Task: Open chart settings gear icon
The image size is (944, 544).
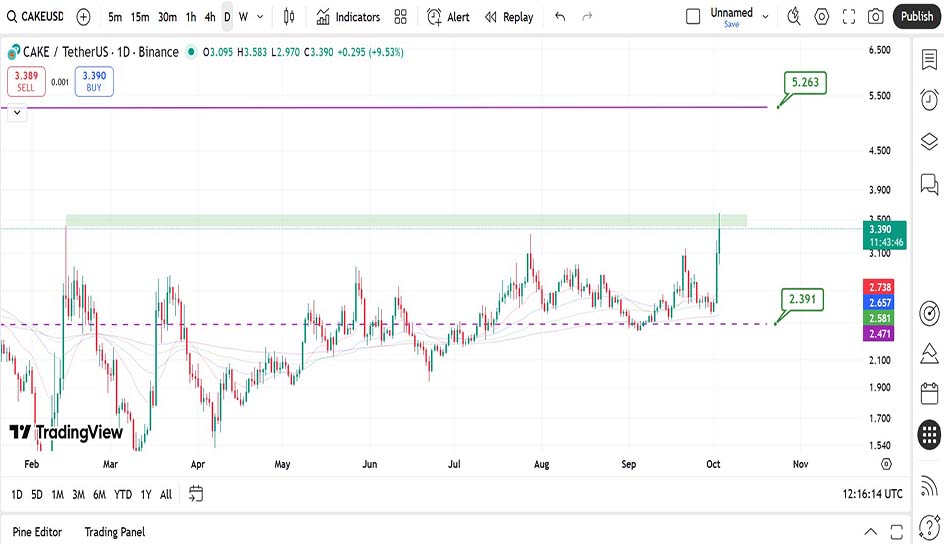Action: click(822, 17)
